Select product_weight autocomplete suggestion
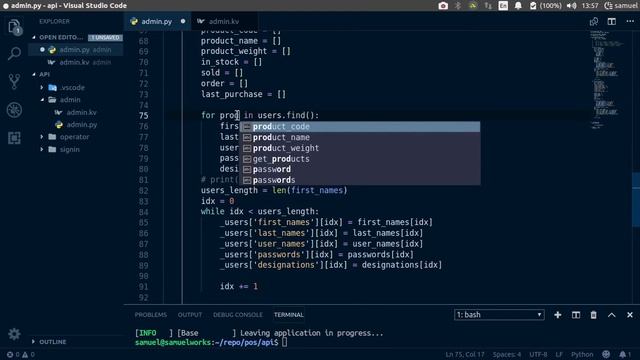The width and height of the screenshot is (640, 360). tap(360, 148)
